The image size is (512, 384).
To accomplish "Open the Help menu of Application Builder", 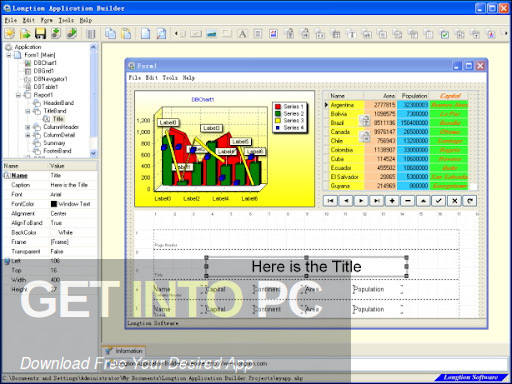I will click(86, 20).
